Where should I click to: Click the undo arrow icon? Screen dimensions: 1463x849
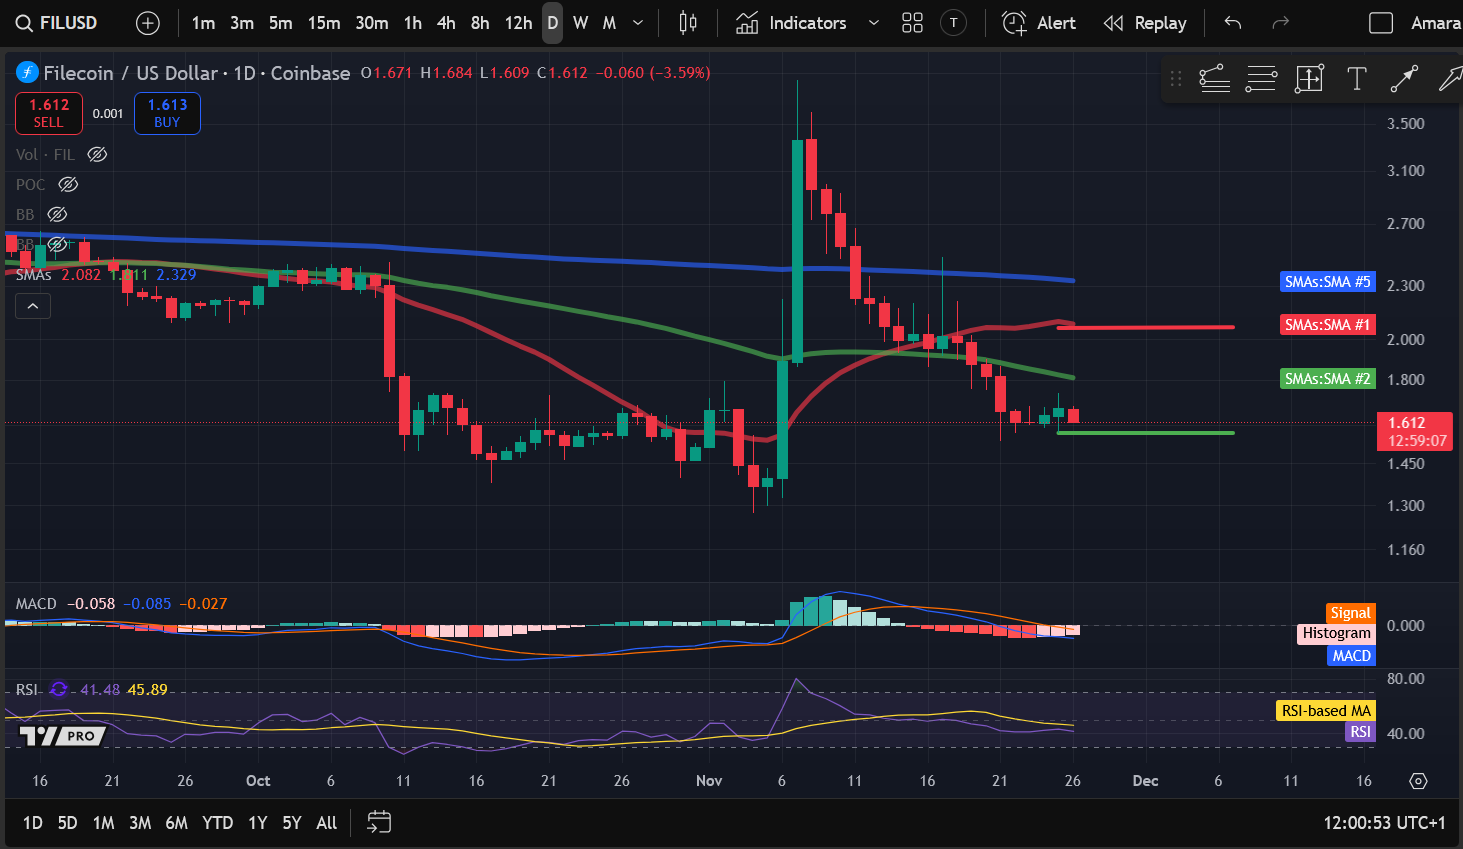1231,22
